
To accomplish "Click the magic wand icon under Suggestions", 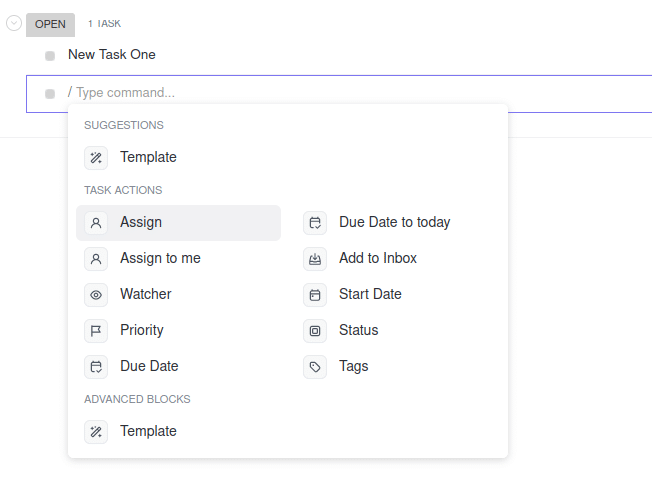I will [96, 158].
